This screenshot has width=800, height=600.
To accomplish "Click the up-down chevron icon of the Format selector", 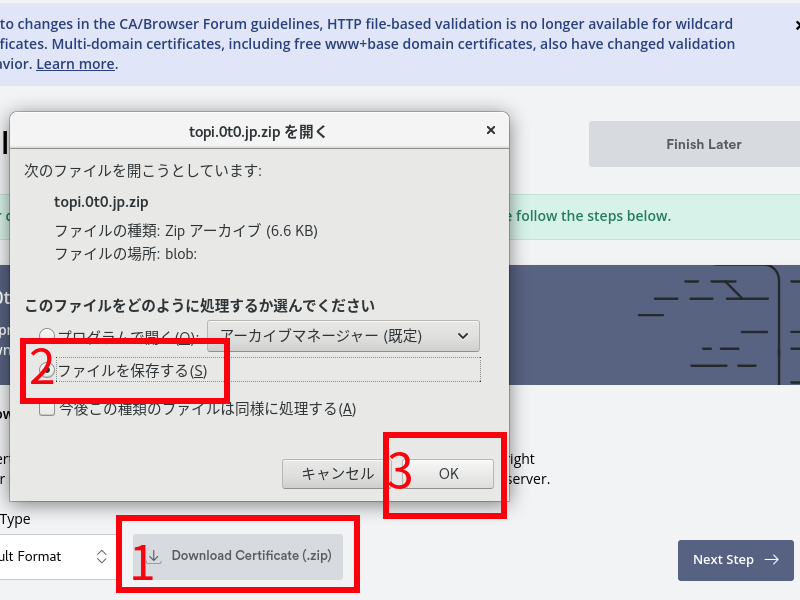I will pyautogui.click(x=102, y=556).
